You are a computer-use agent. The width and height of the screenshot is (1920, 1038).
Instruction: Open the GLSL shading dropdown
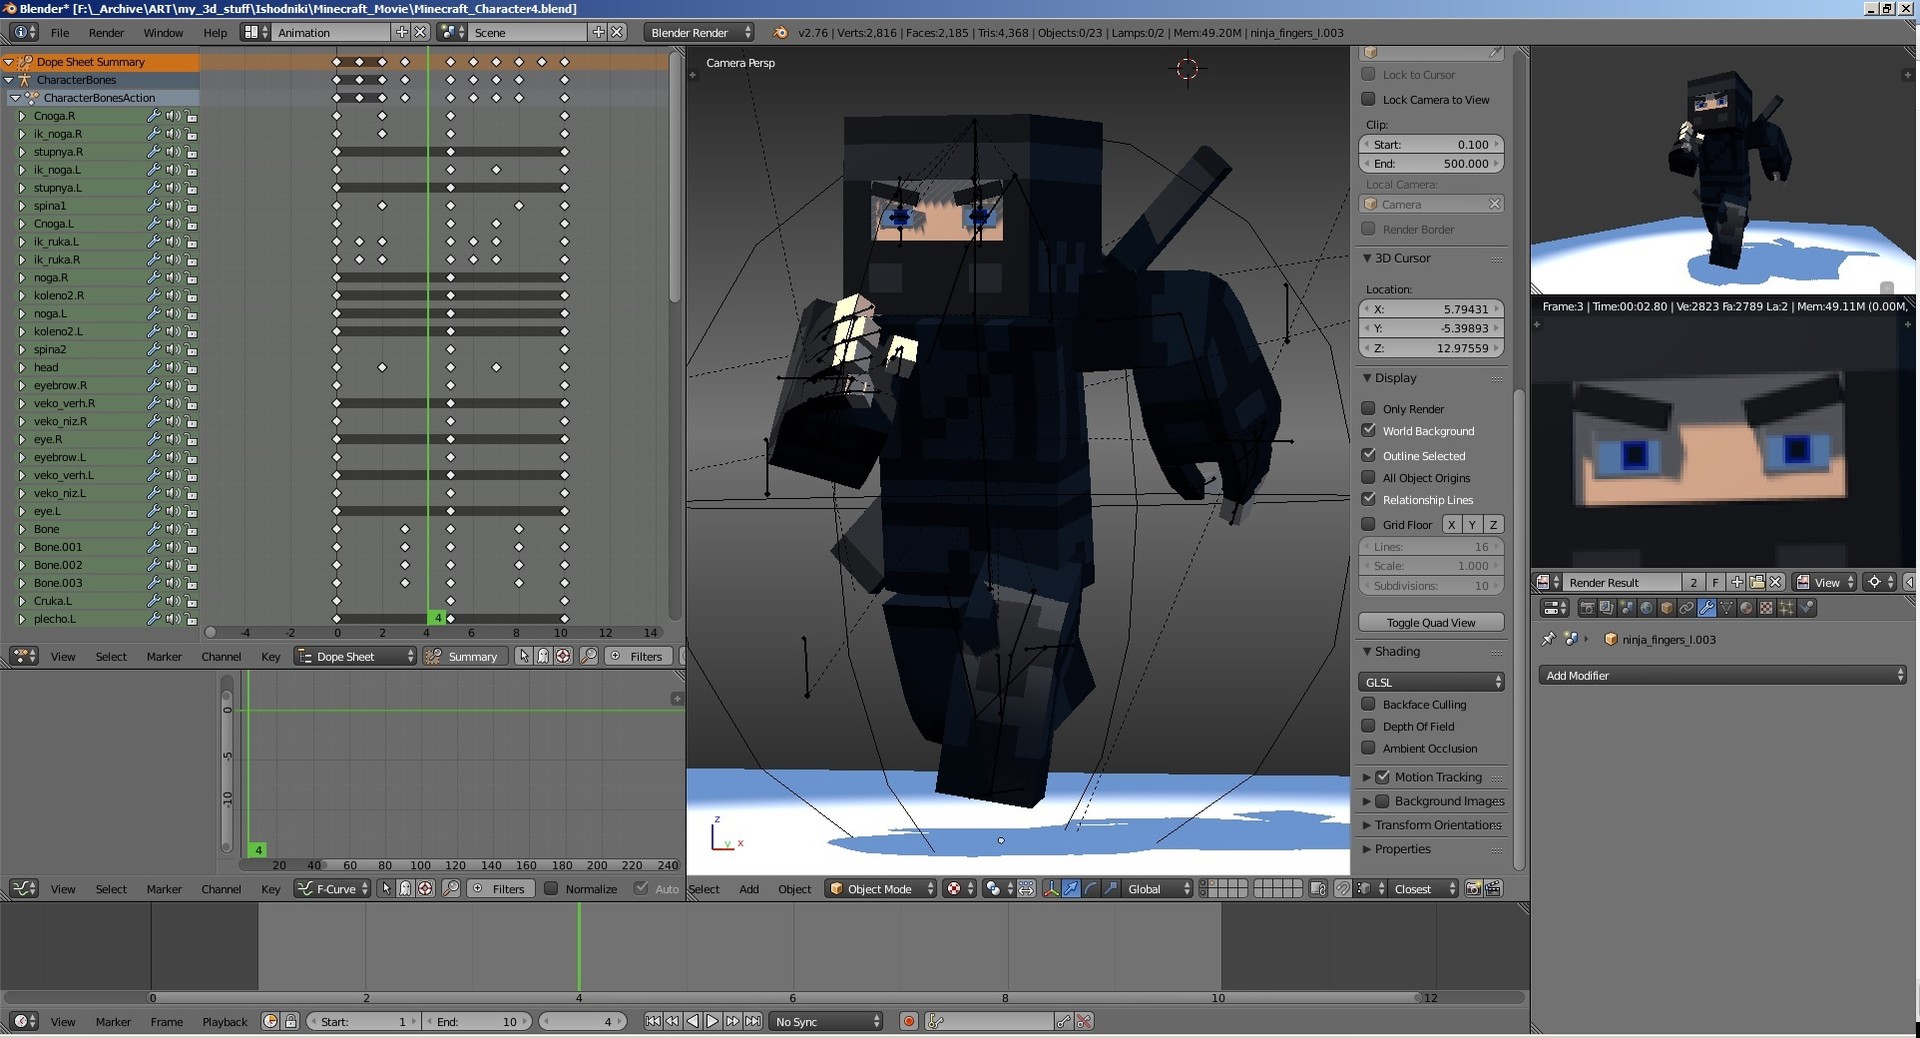[x=1432, y=682]
